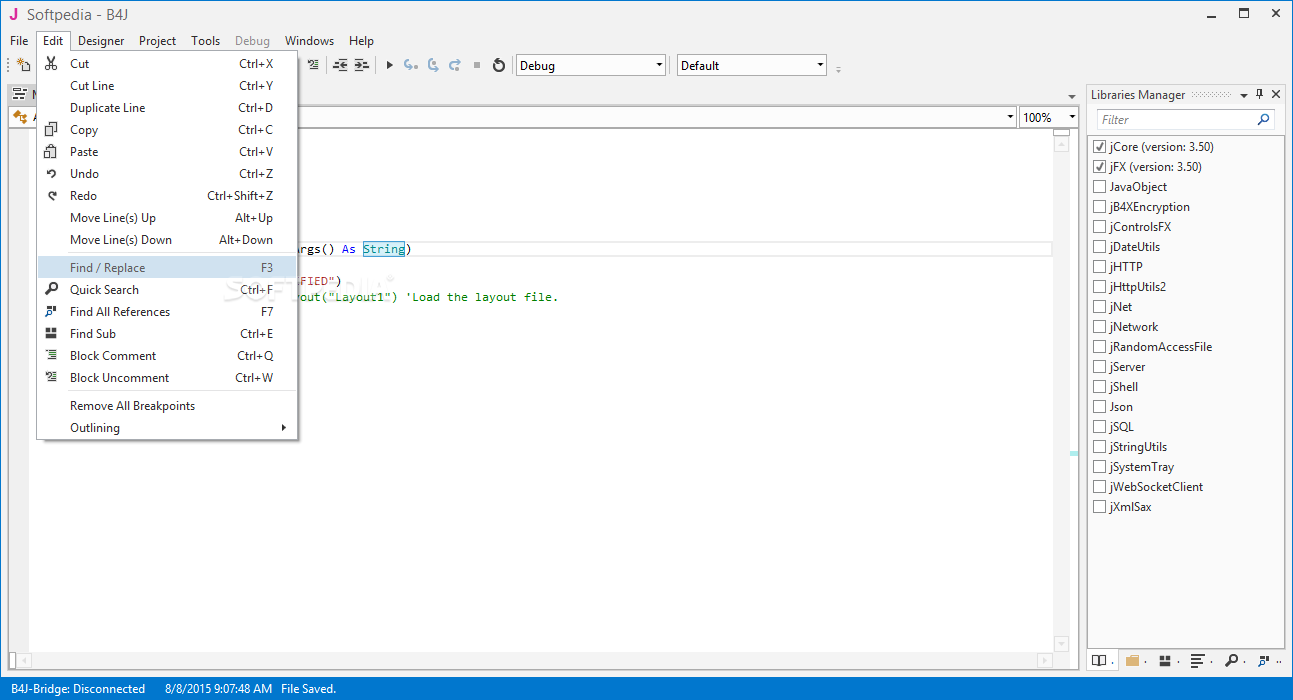
Task: Click the uncomment block toolbar icon
Action: click(x=314, y=65)
